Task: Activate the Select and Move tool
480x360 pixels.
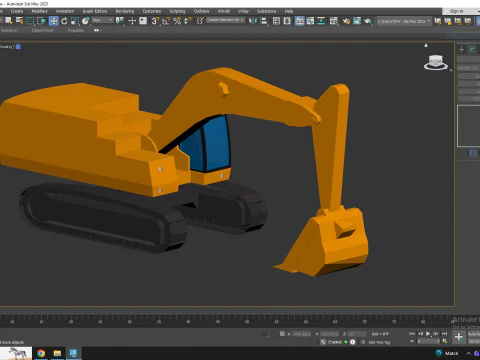Action: tap(53, 21)
